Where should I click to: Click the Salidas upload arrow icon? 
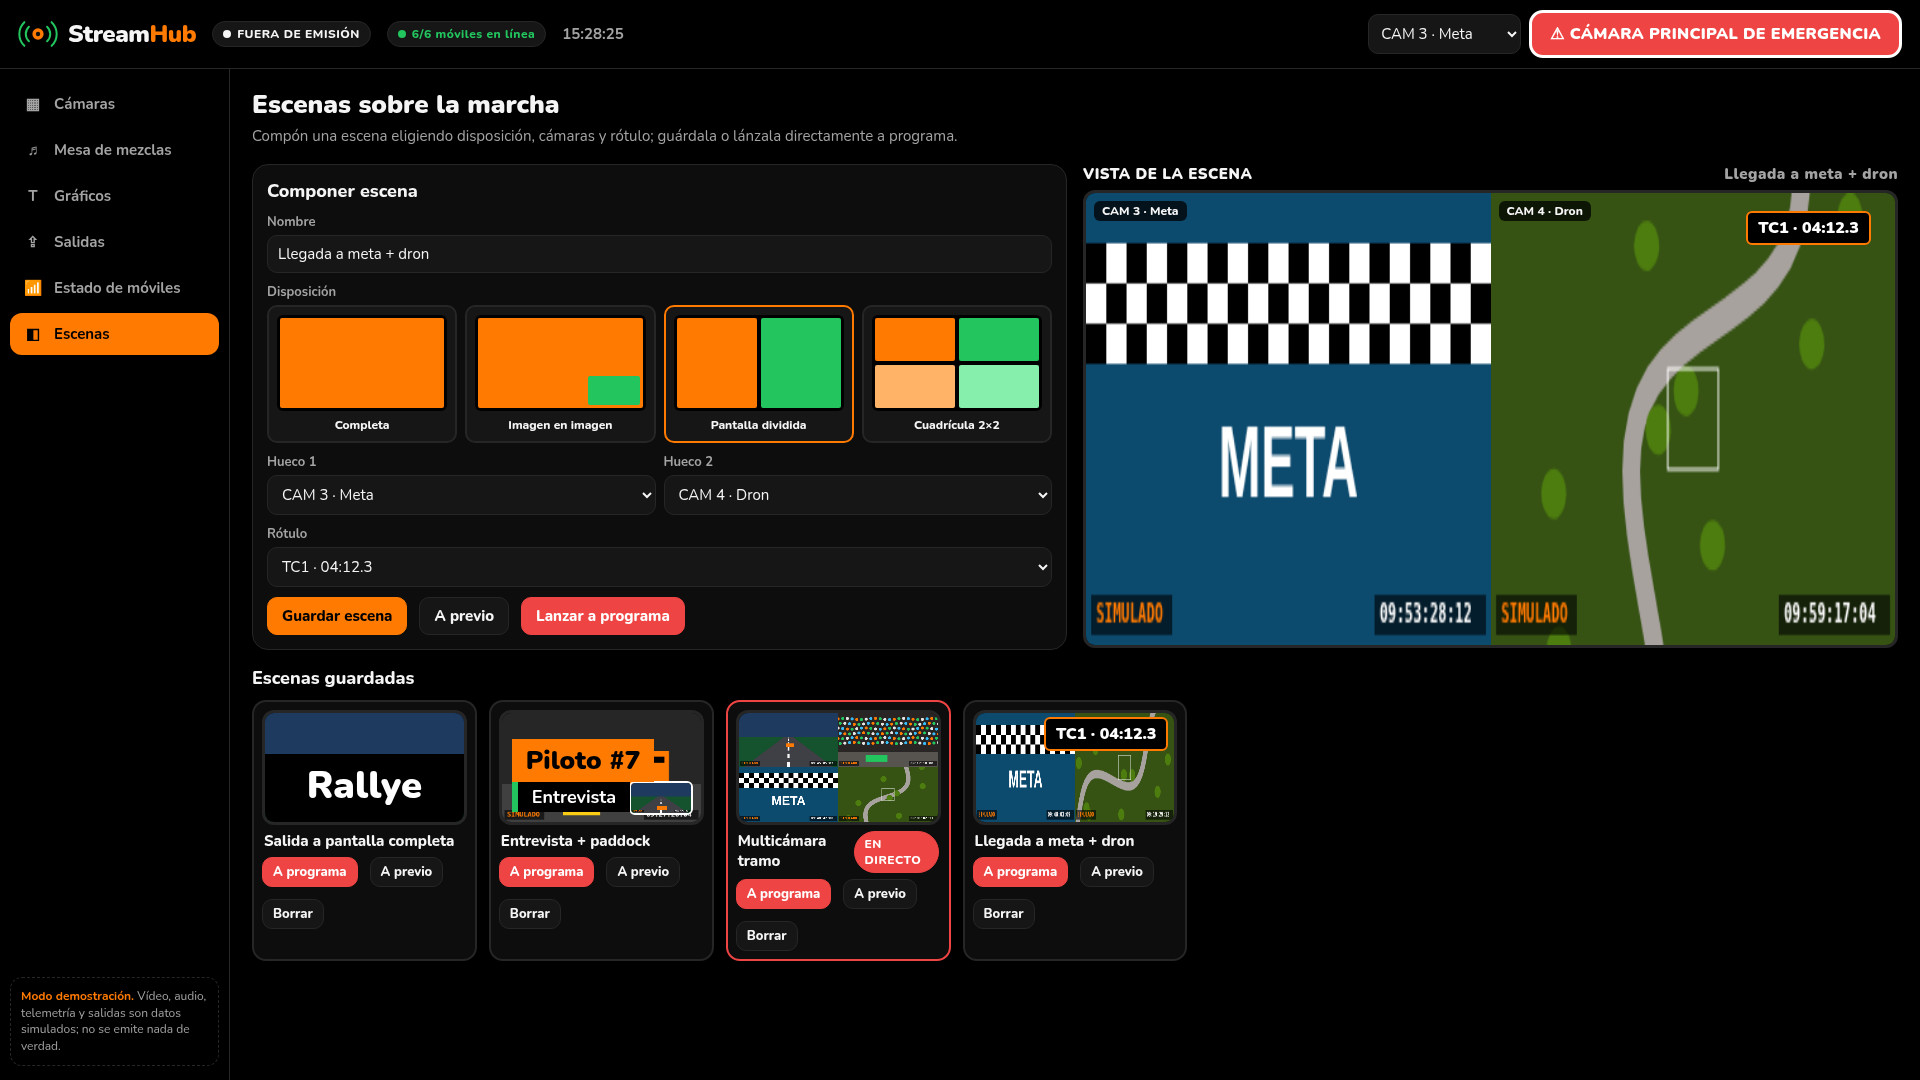tap(33, 242)
